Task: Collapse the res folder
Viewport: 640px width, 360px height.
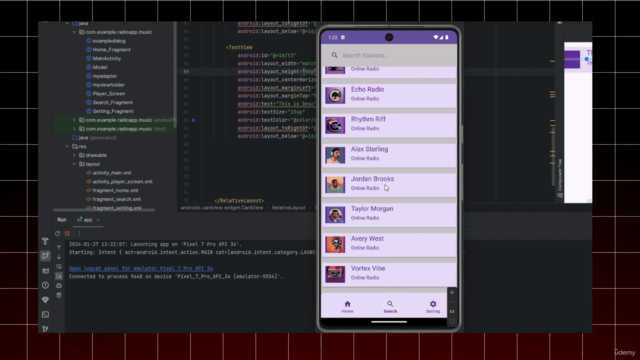Action: point(67,146)
